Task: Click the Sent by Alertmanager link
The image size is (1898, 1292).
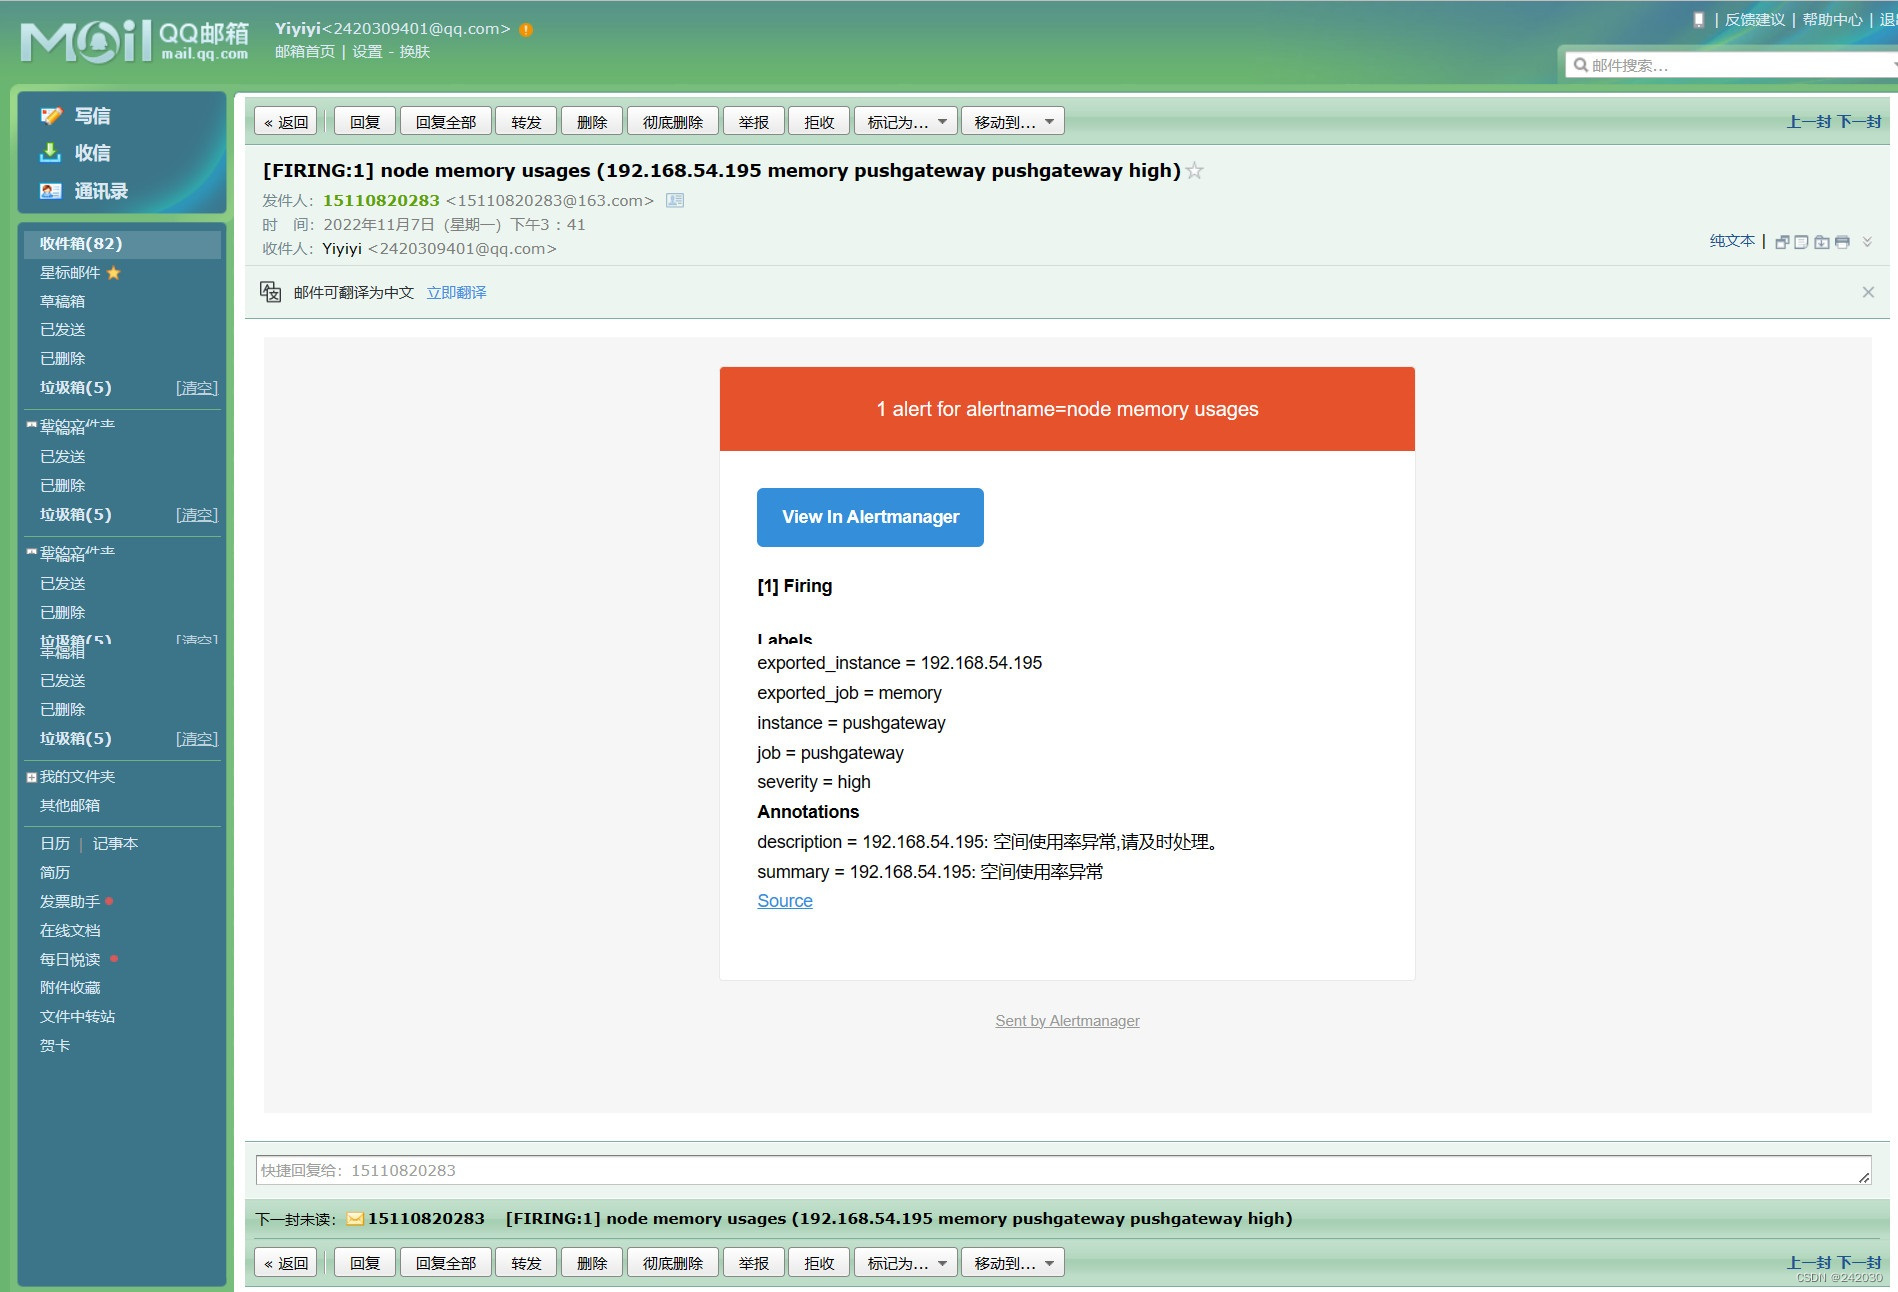Action: tap(1067, 1021)
